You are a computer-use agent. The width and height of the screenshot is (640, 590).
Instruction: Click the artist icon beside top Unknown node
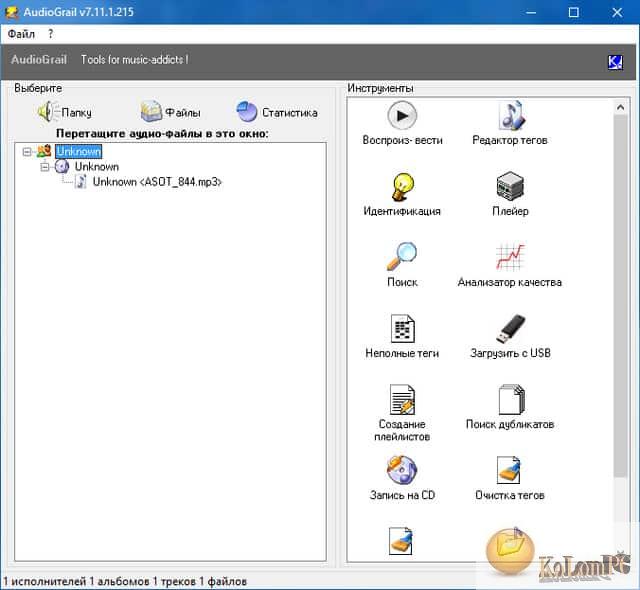pos(44,151)
